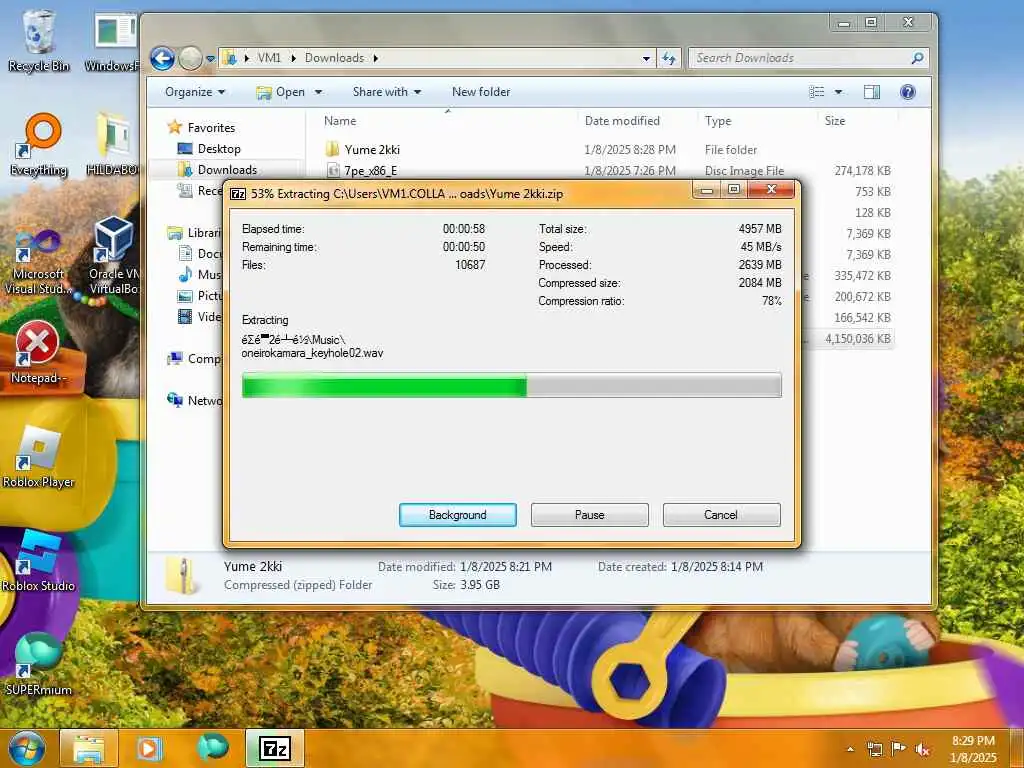Image resolution: width=1024 pixels, height=768 pixels.
Task: Click the Action Center flag icon
Action: click(x=899, y=749)
